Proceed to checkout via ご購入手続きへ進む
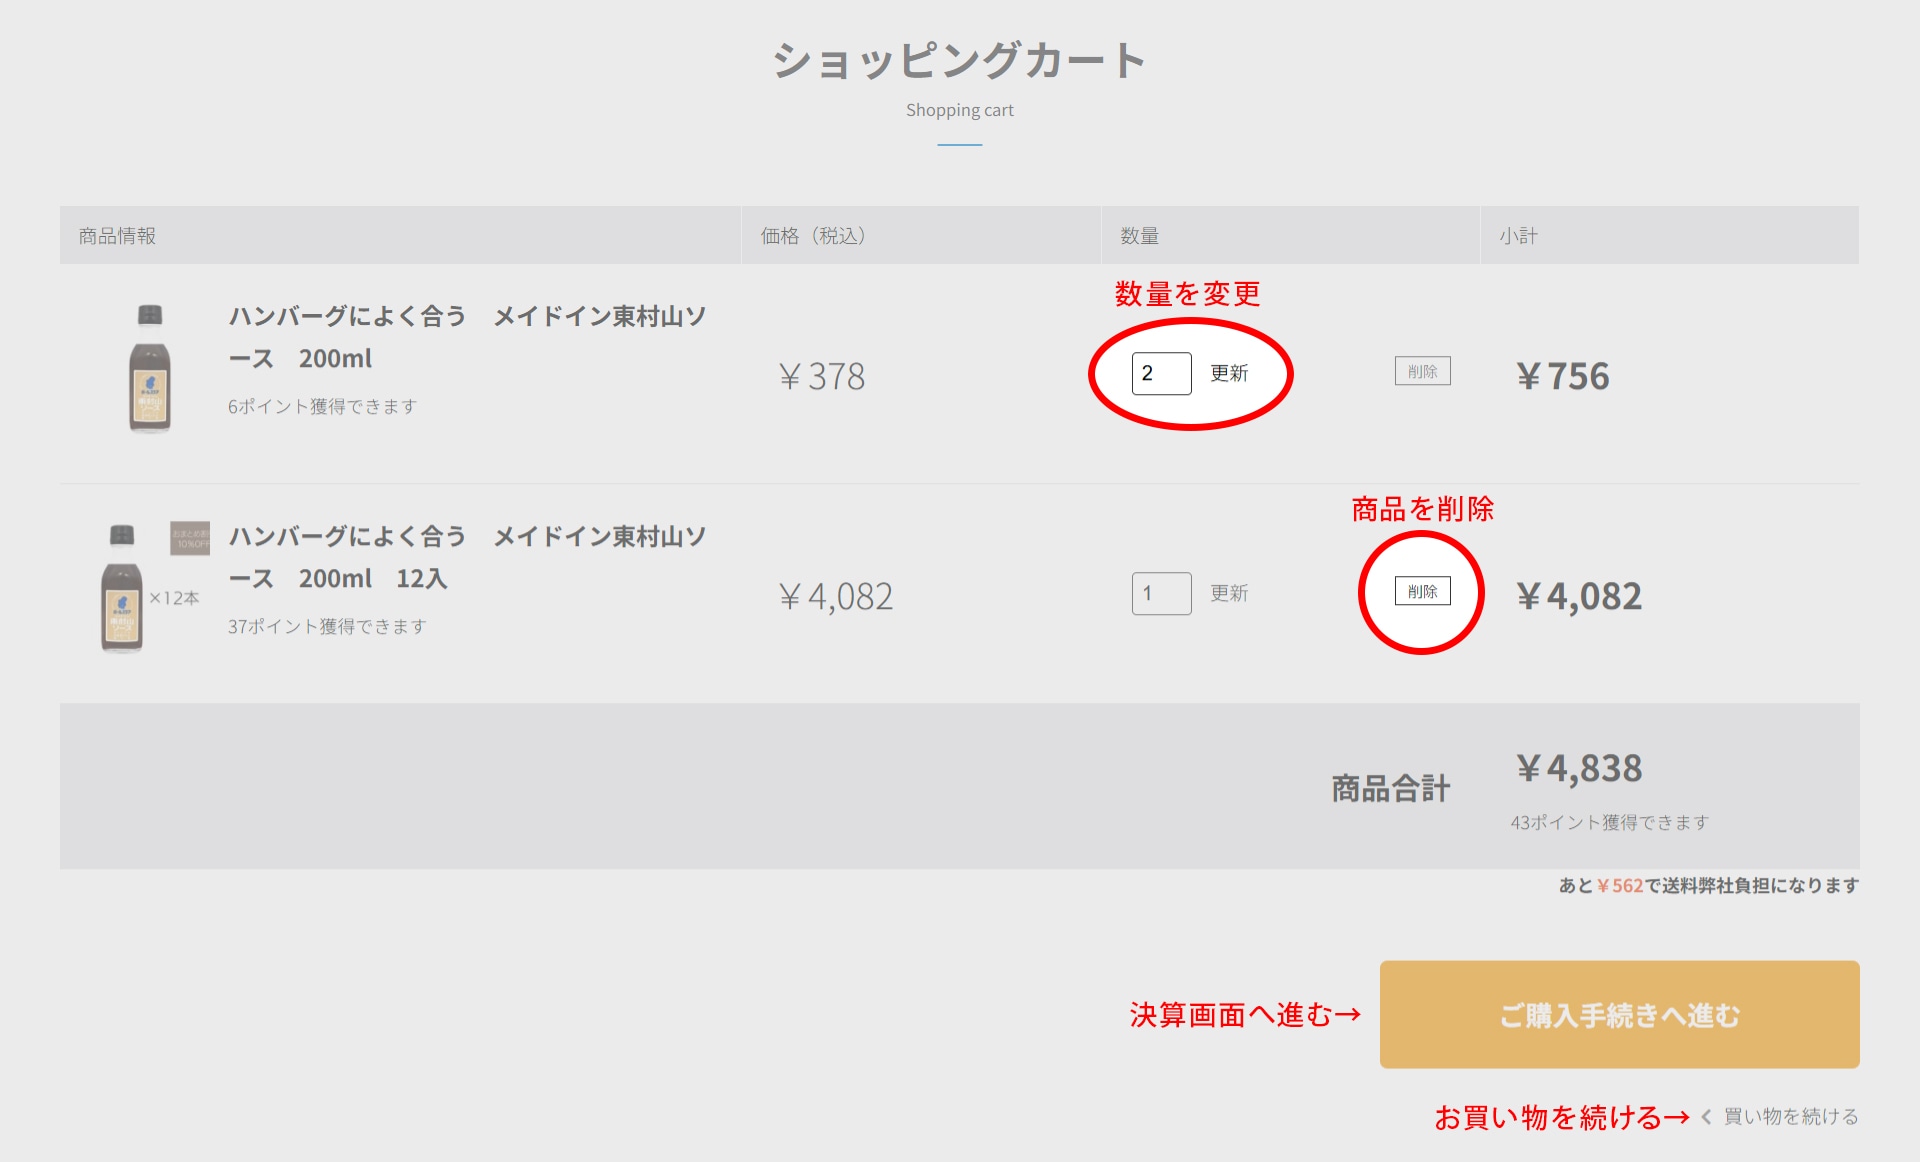The height and width of the screenshot is (1162, 1920). click(x=1619, y=1014)
